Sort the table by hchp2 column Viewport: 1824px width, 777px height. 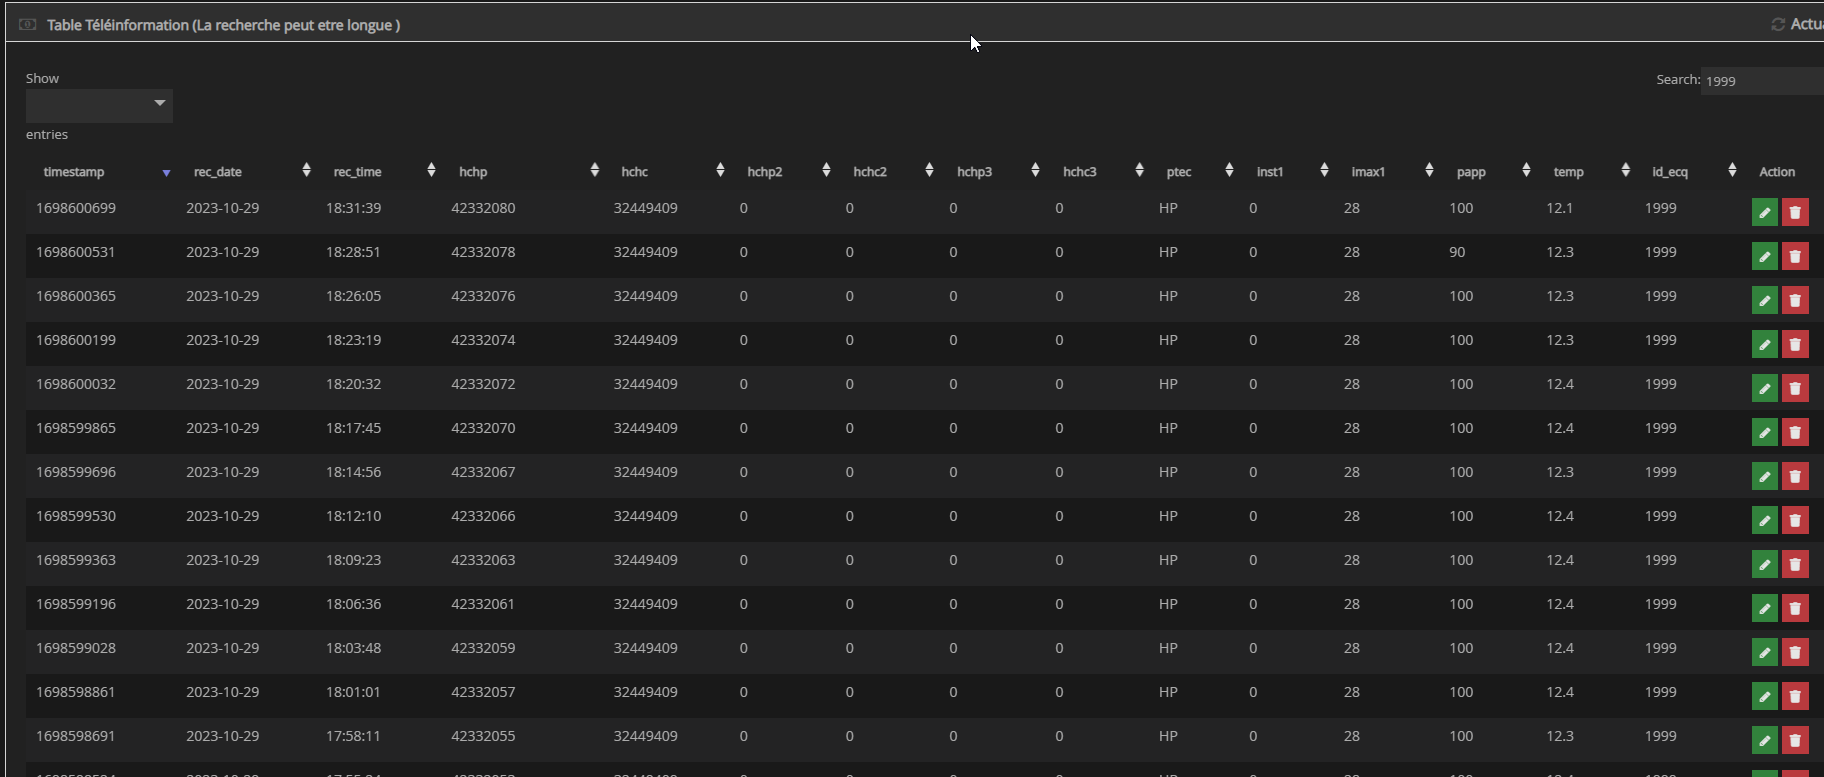784,172
